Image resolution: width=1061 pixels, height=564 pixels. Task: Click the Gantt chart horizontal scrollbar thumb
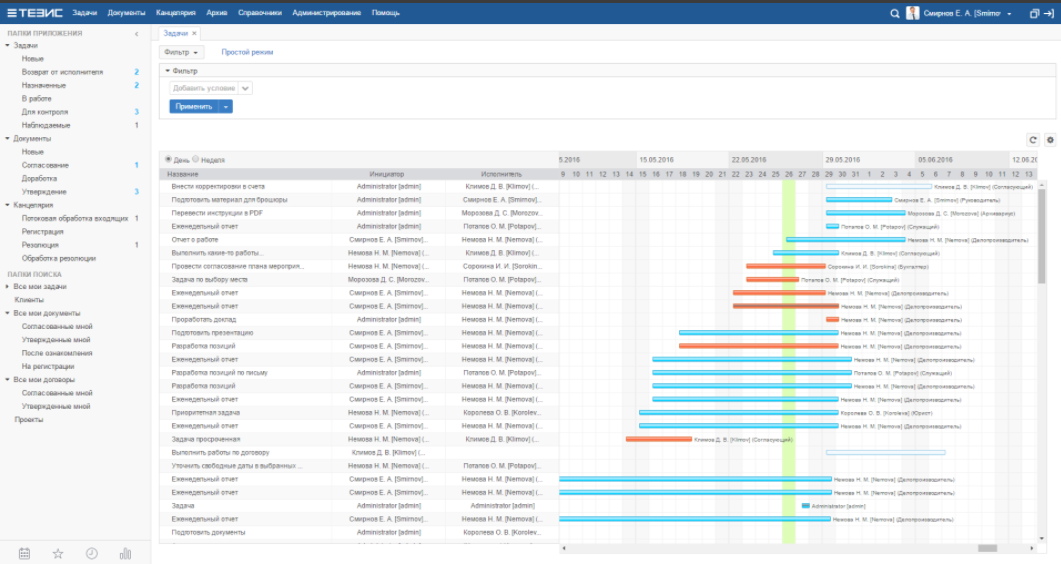point(987,548)
